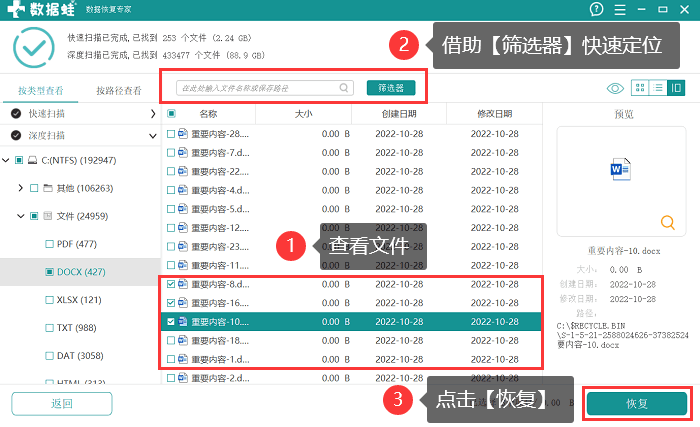This screenshot has height=427, width=700.
Task: Sort by 创建日期 column header
Action: 399,114
